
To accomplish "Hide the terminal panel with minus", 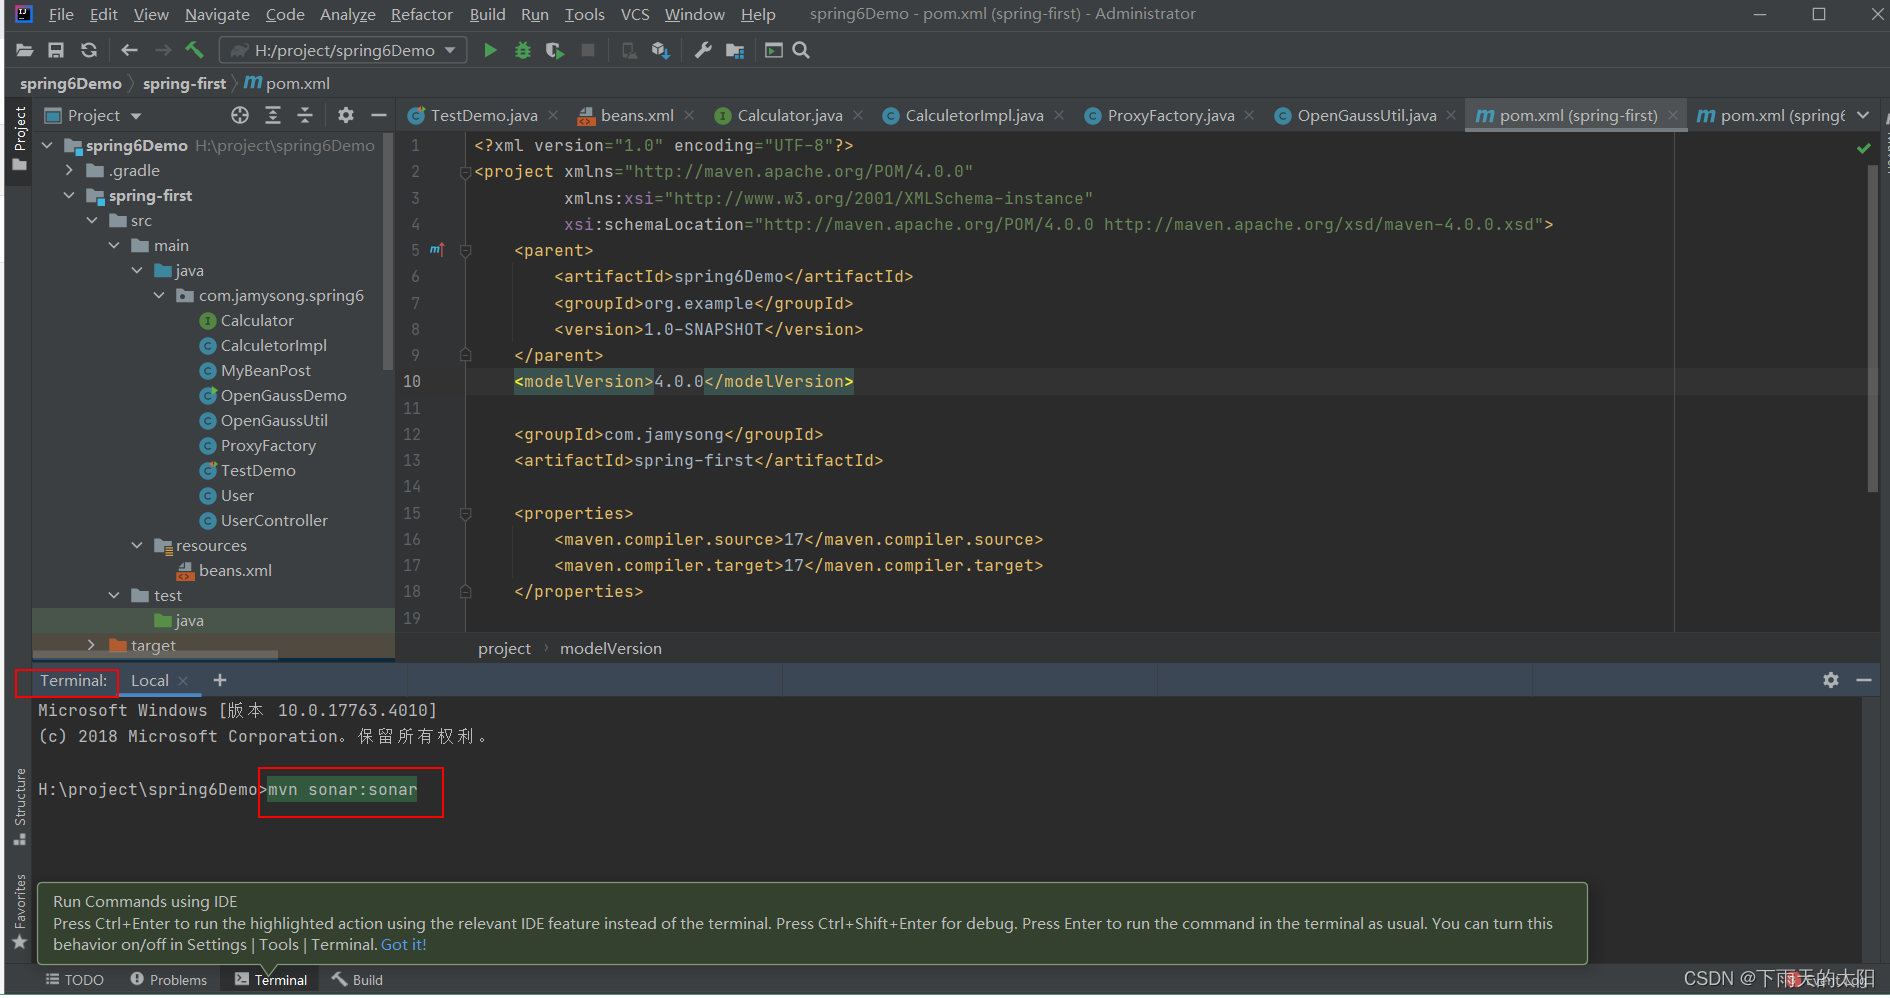I will coord(1864,680).
